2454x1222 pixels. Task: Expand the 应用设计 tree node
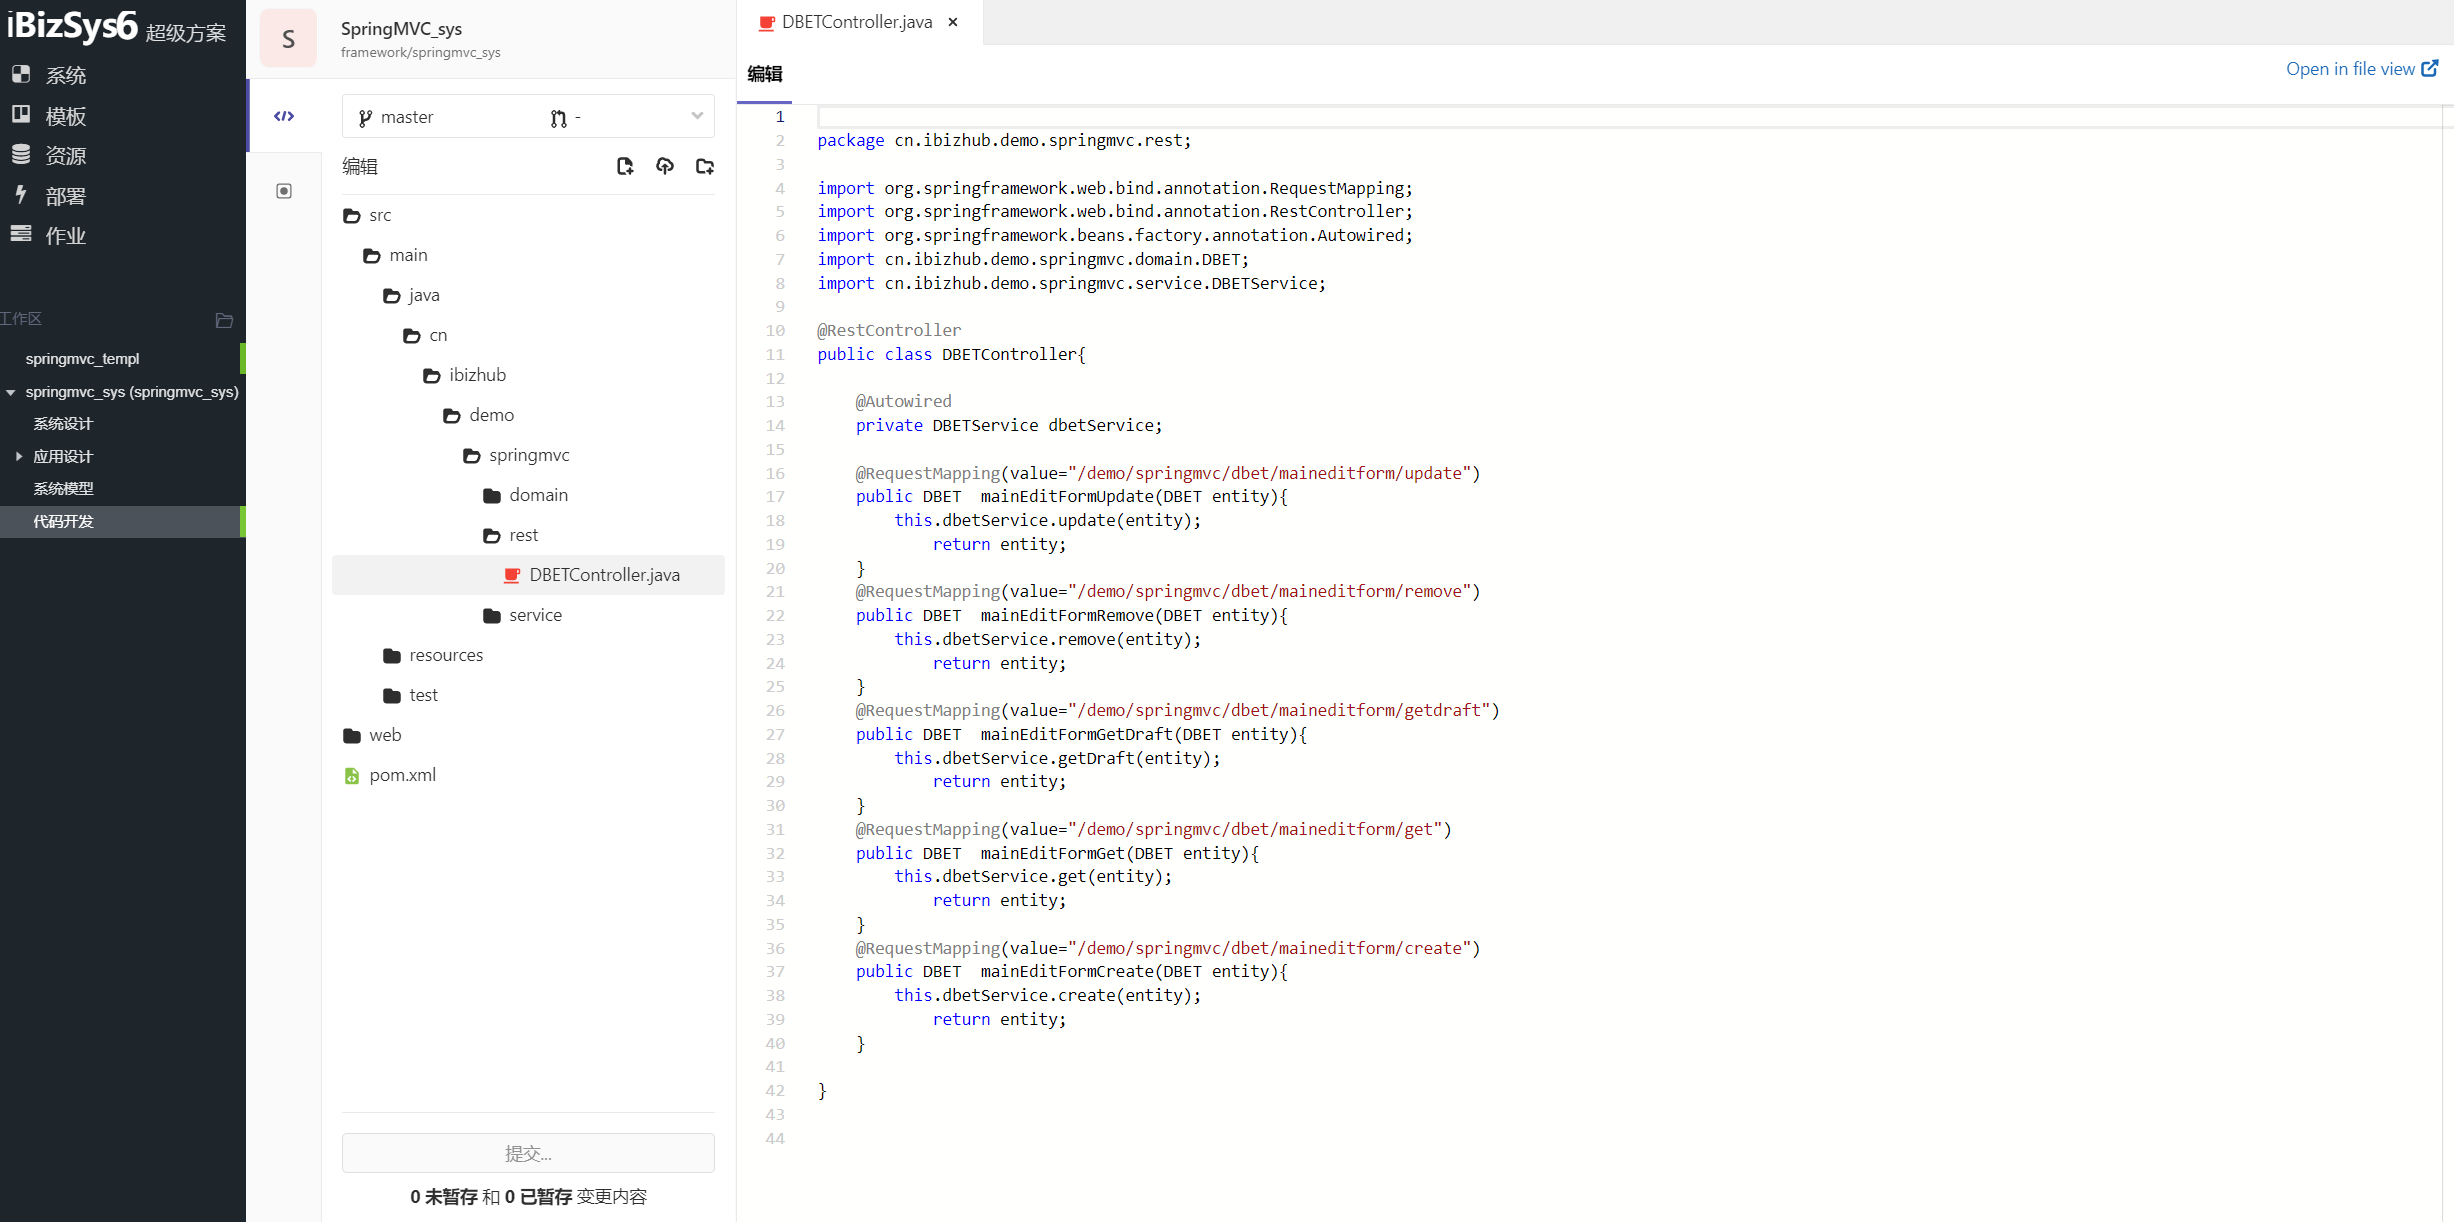pyautogui.click(x=19, y=456)
